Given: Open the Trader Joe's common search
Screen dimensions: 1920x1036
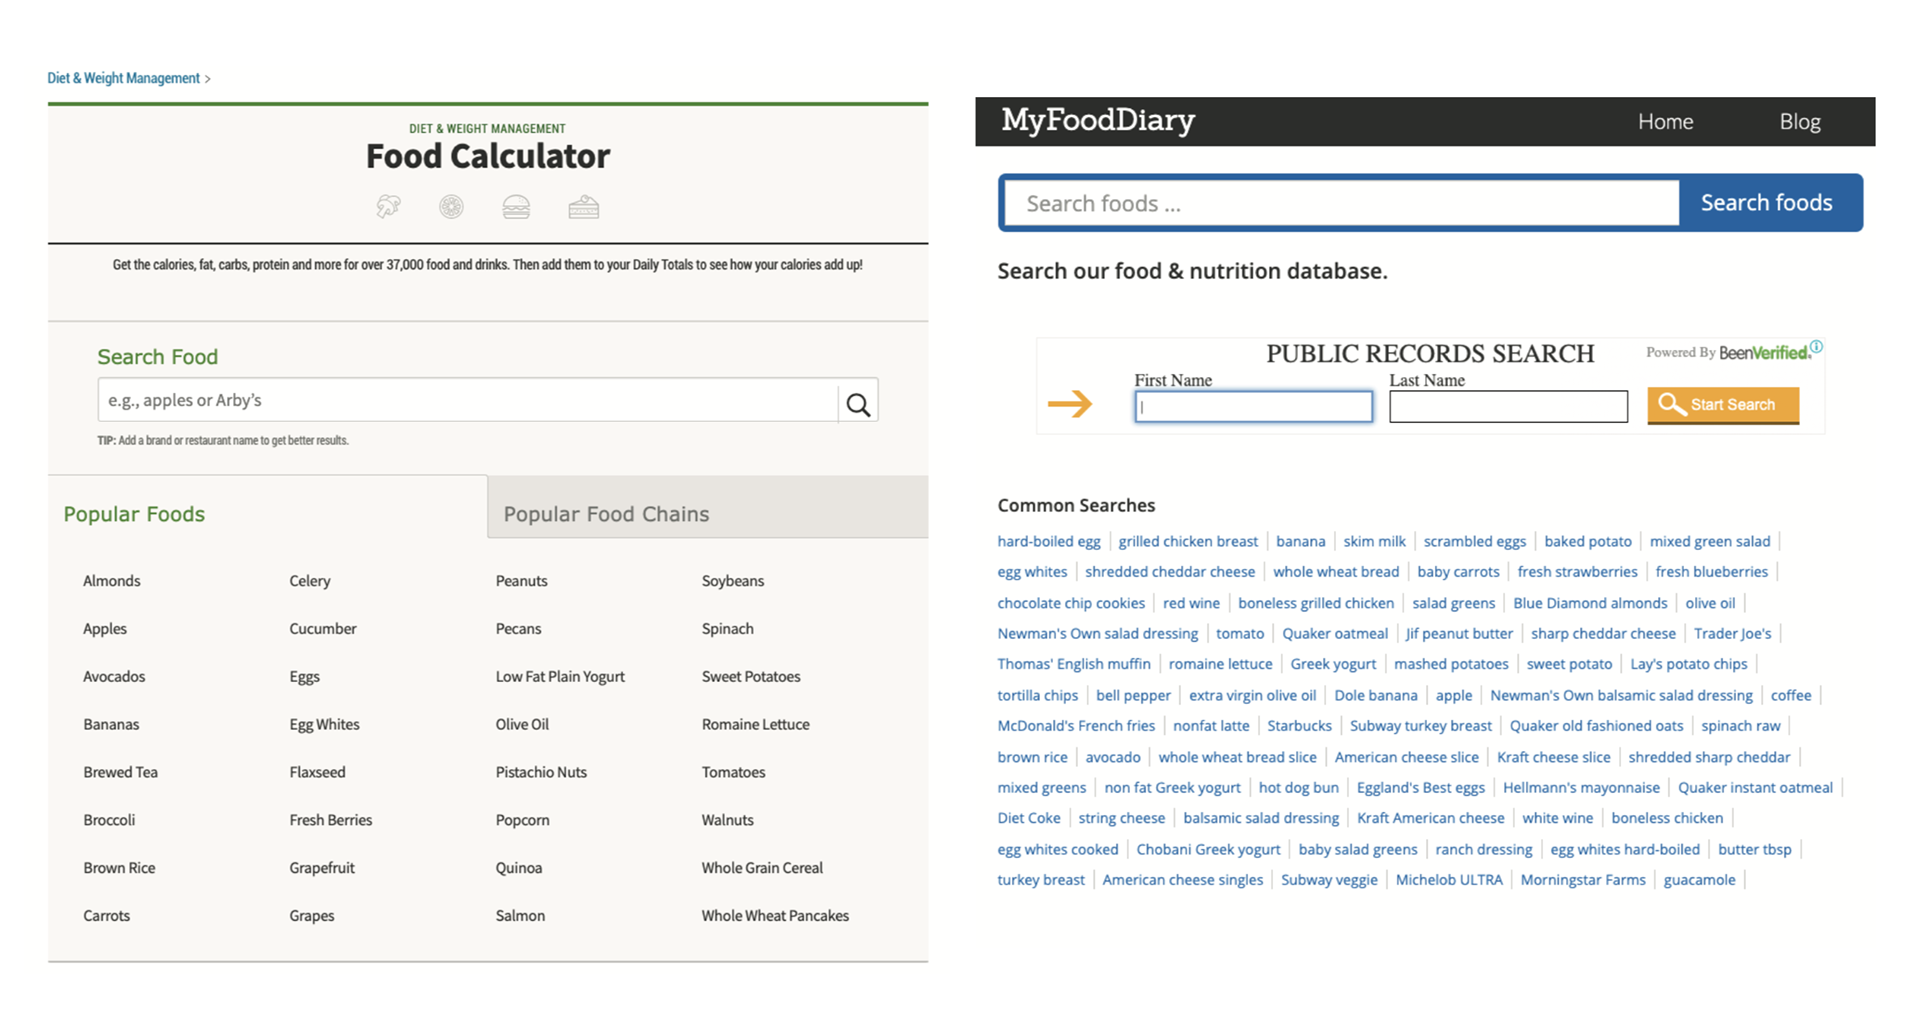Looking at the screenshot, I should [1732, 634].
